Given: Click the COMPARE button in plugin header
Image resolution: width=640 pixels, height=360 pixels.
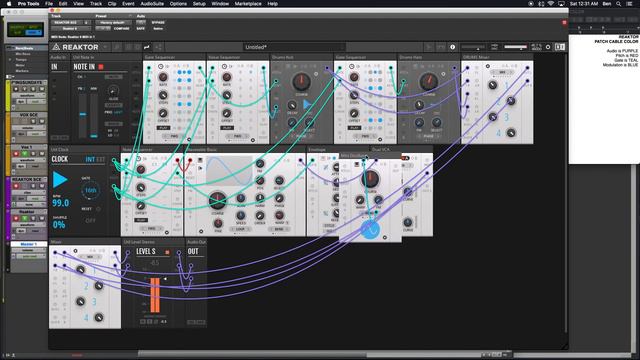Looking at the screenshot, I should tap(121, 29).
